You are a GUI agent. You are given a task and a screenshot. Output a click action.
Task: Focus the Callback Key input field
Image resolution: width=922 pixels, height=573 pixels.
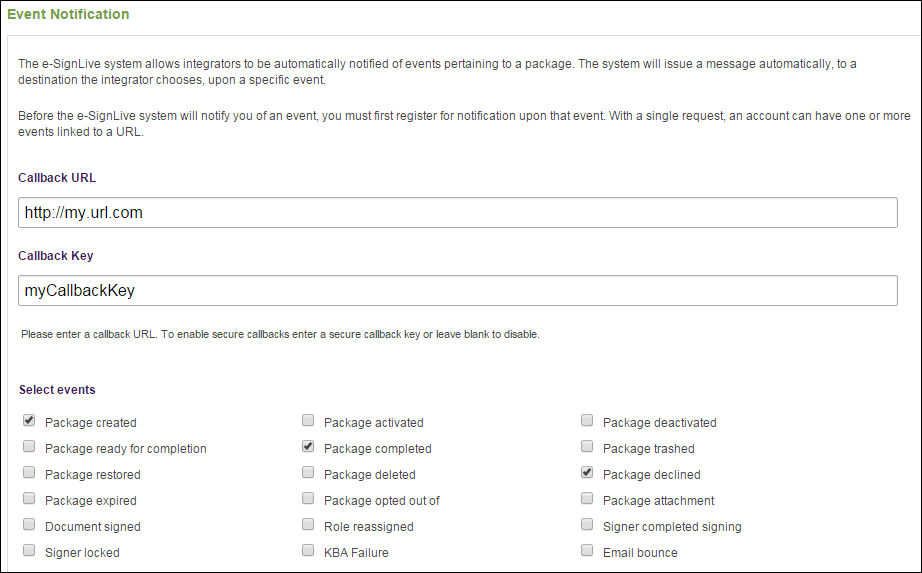pyautogui.click(x=457, y=291)
